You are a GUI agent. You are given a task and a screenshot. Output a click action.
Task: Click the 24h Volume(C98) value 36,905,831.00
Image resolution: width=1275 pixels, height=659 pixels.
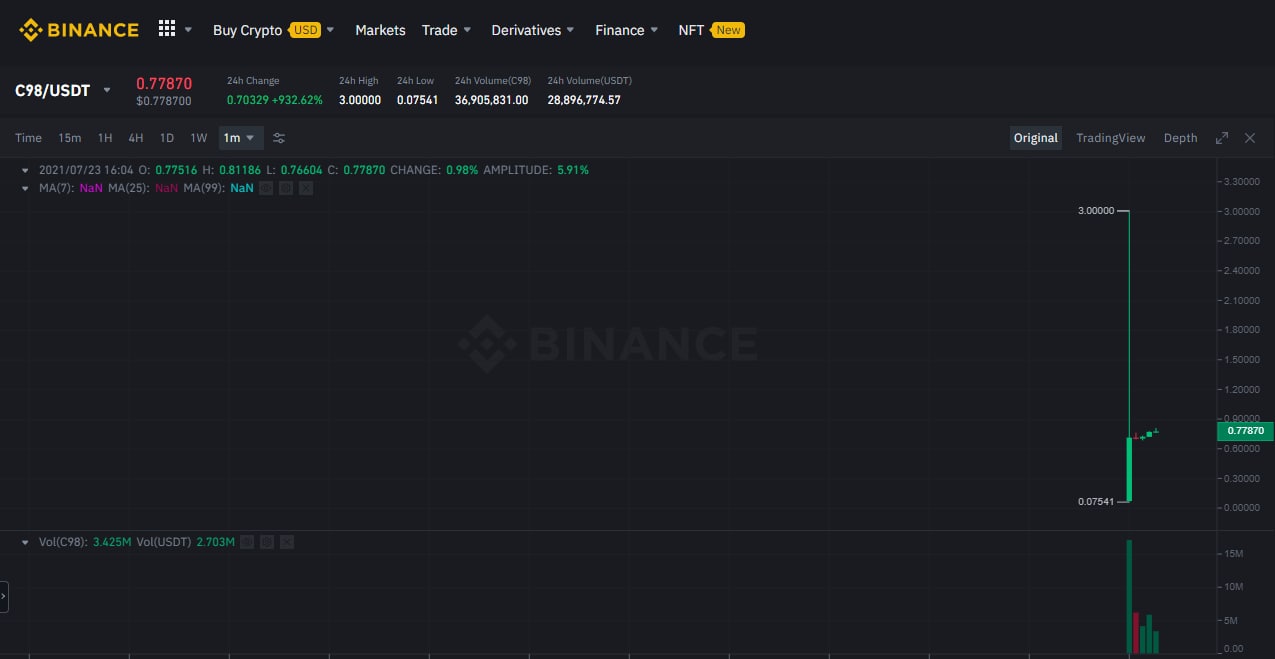[492, 100]
